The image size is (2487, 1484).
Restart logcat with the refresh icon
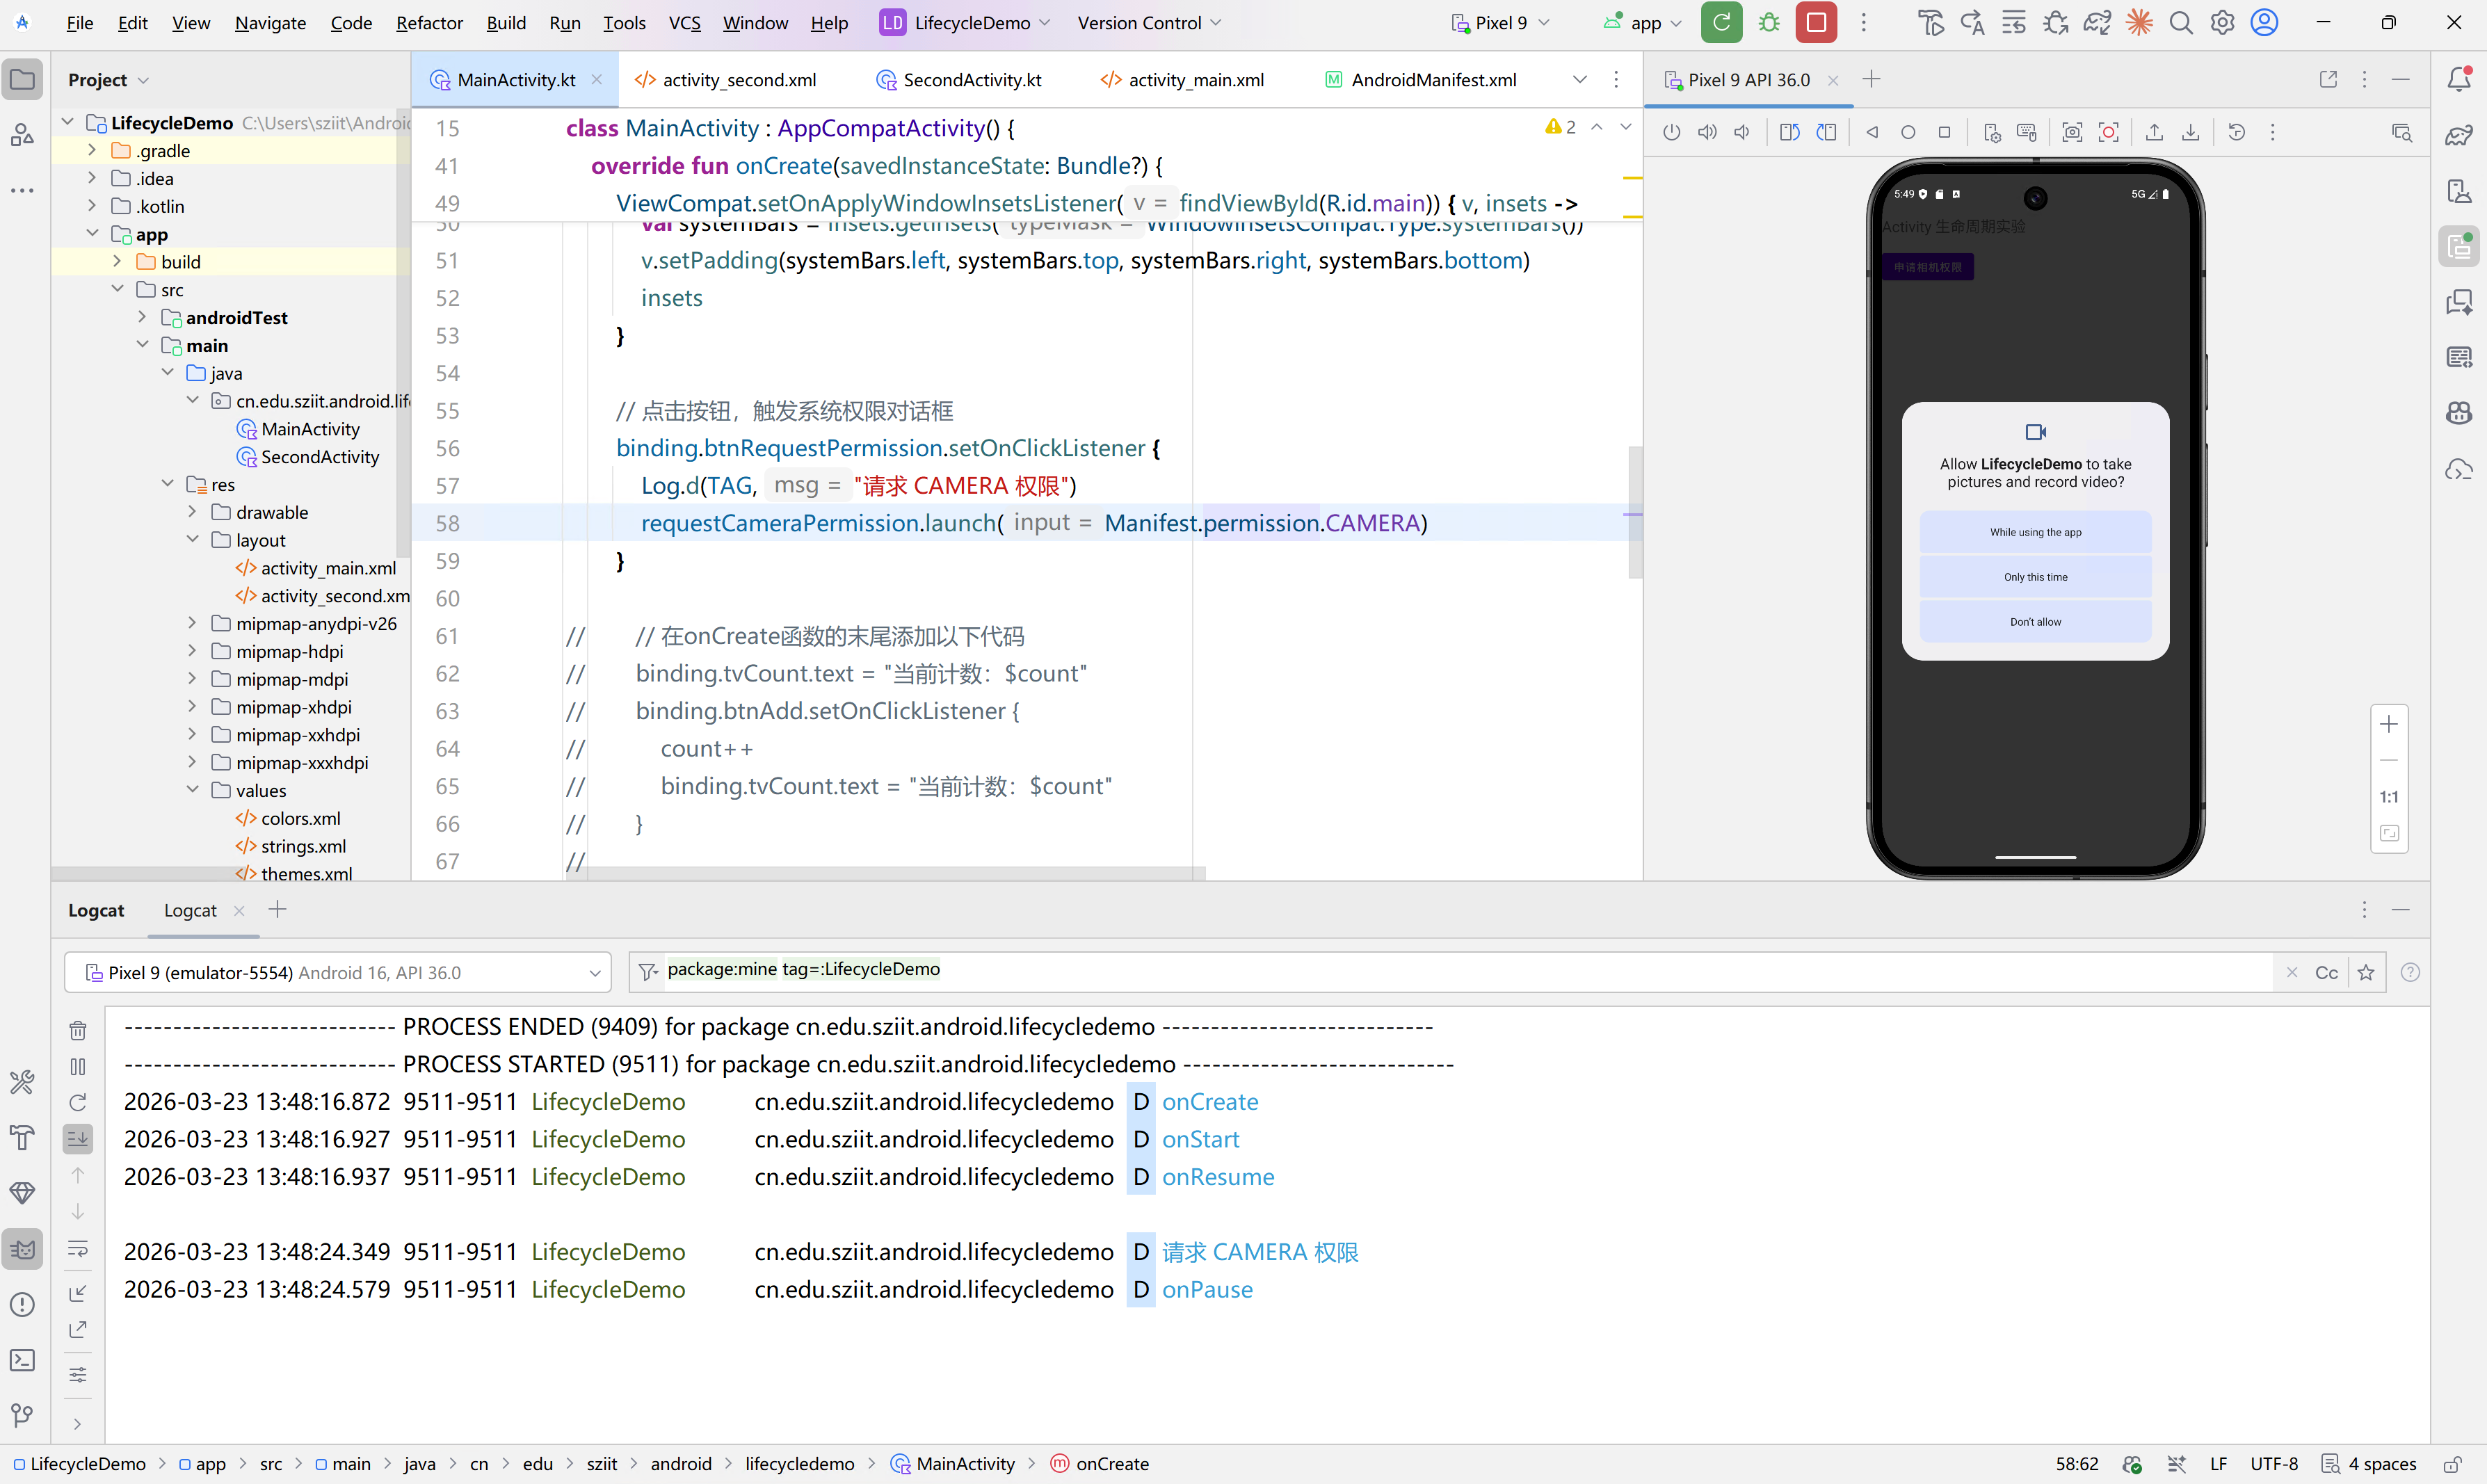click(78, 1102)
